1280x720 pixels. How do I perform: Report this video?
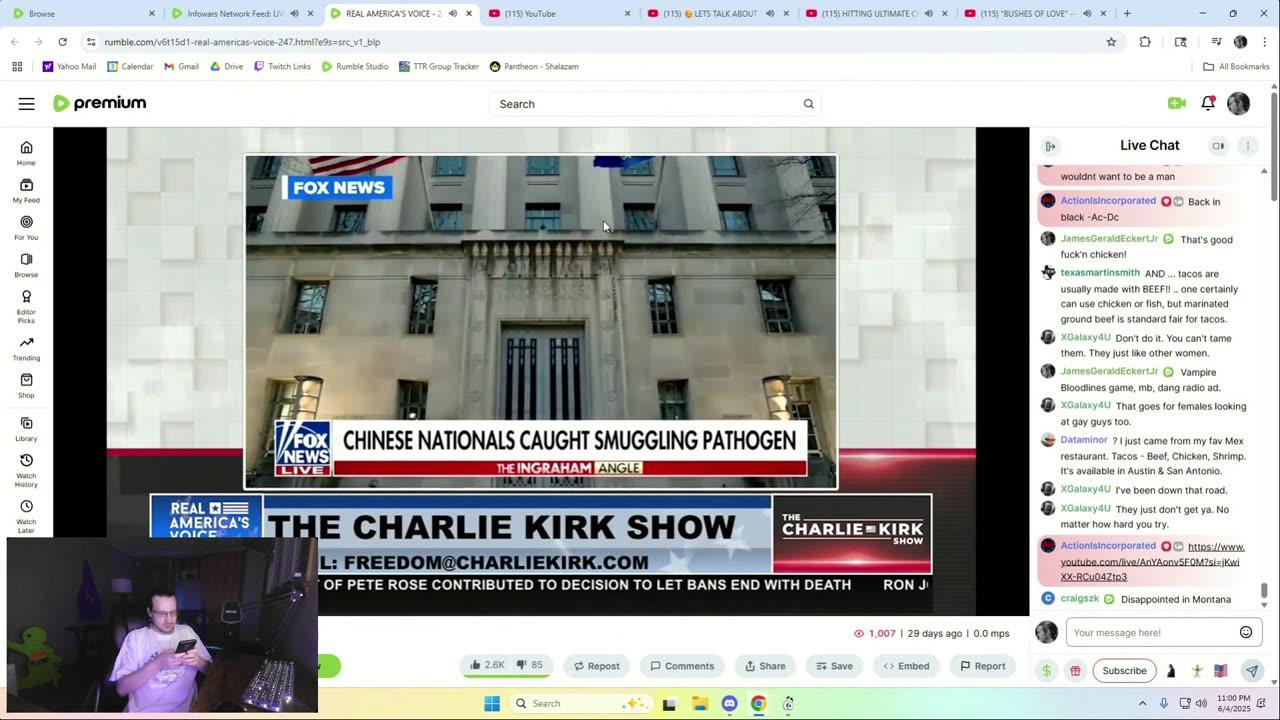tap(982, 666)
